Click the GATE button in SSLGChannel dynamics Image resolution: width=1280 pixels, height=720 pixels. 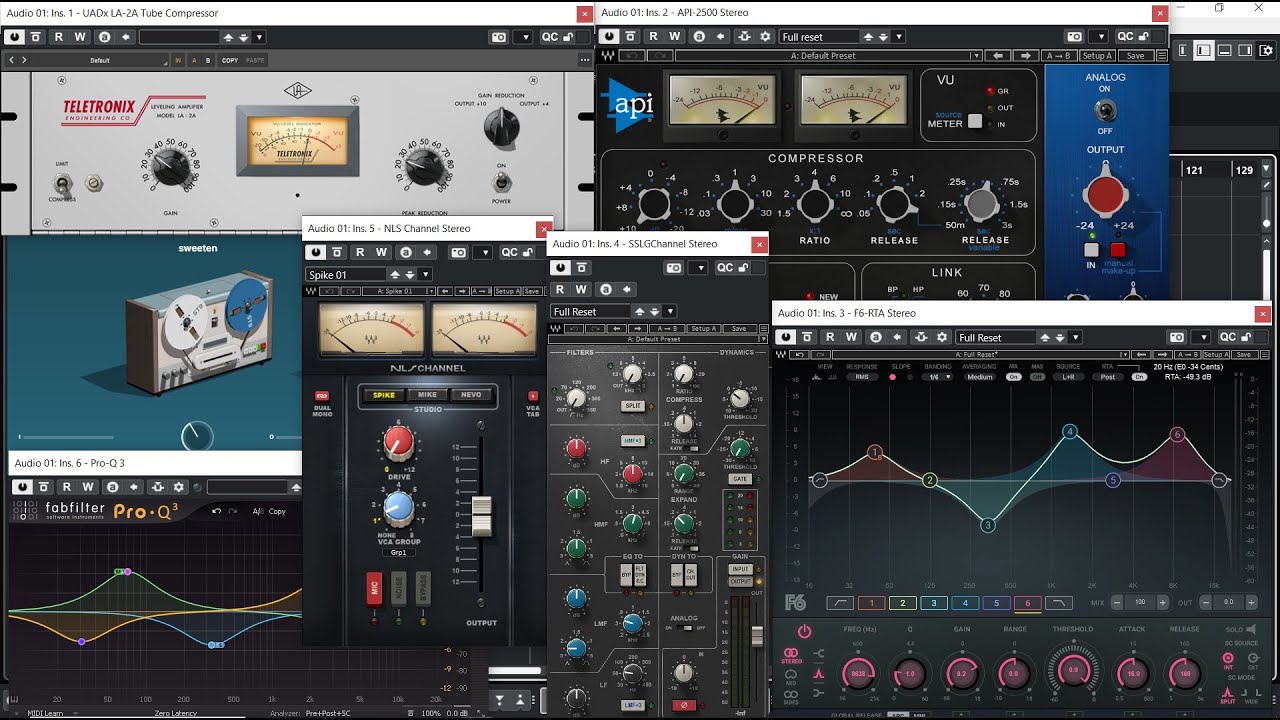point(740,479)
